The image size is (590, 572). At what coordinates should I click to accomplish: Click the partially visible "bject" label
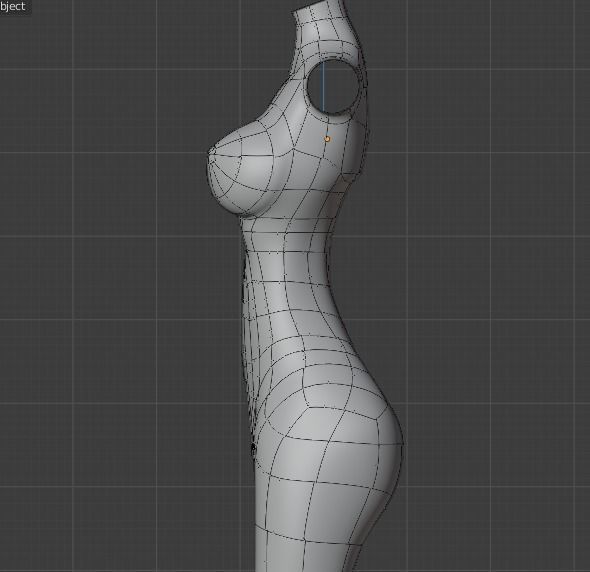[13, 6]
